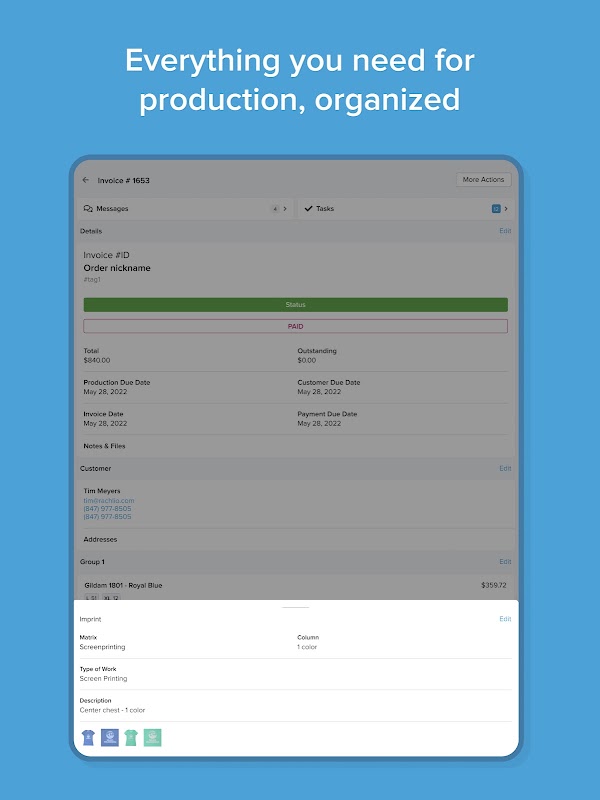Expand Tasks using its chevron arrow
Viewport: 600px width, 800px height.
506,209
